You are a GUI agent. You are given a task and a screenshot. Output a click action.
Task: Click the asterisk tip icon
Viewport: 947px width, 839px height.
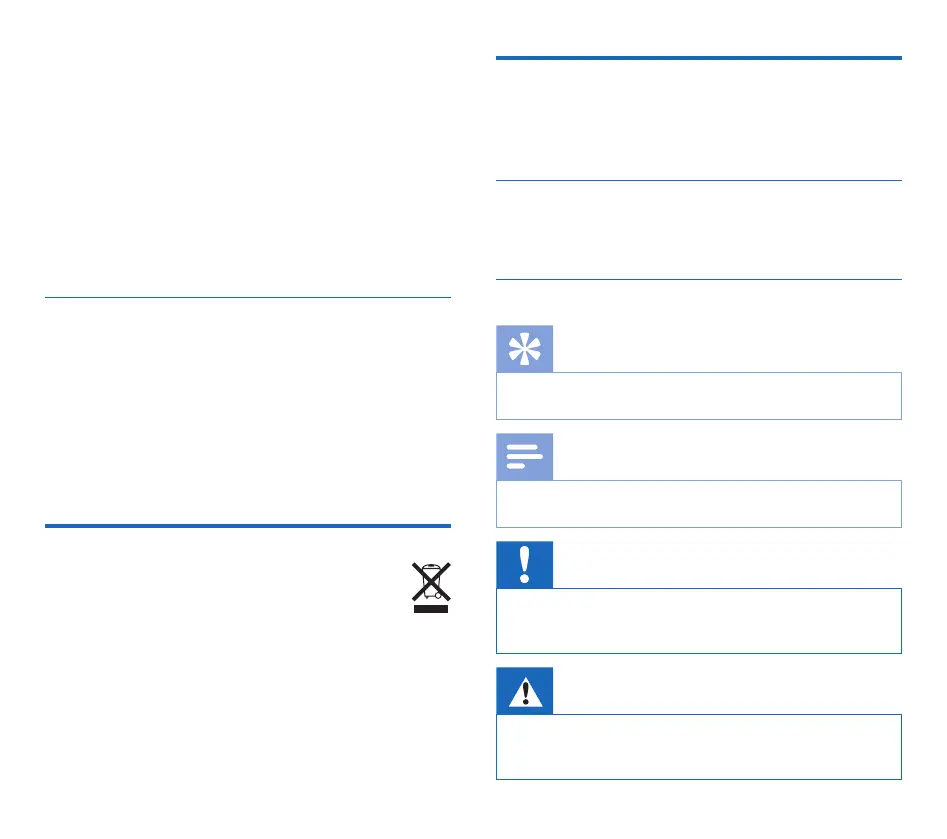pos(525,349)
